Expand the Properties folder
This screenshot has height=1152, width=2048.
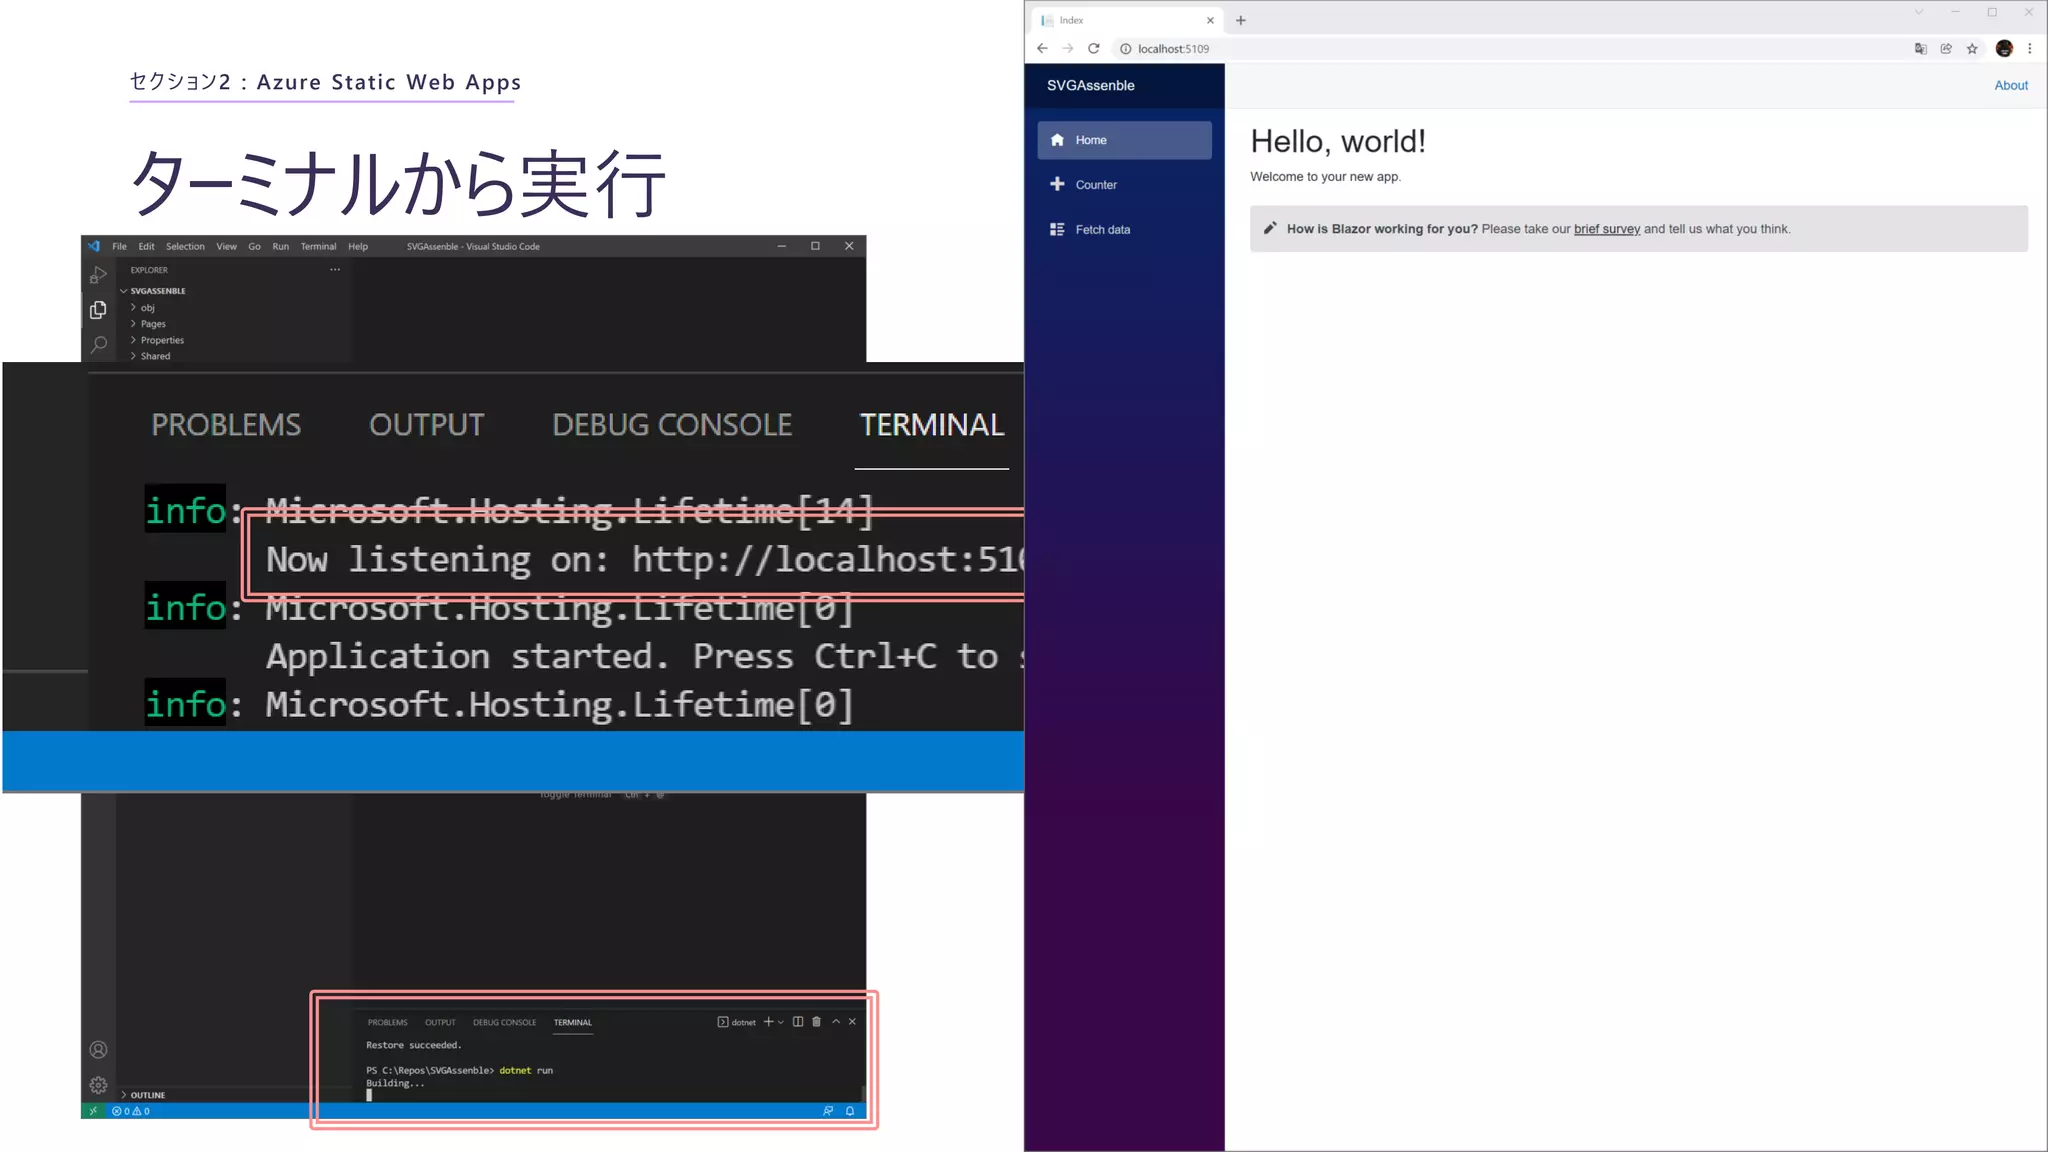162,340
